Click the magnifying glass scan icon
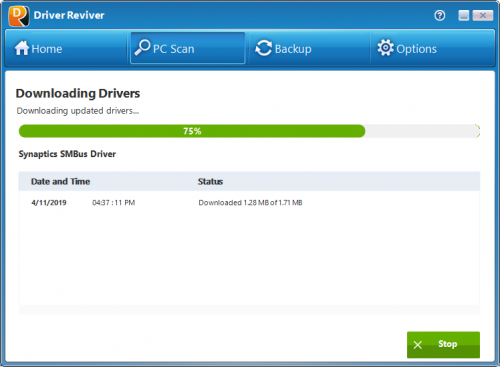 pos(142,47)
